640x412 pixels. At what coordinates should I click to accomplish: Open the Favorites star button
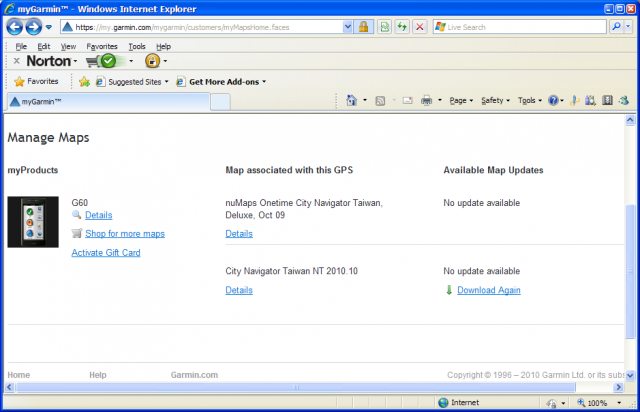[x=36, y=82]
